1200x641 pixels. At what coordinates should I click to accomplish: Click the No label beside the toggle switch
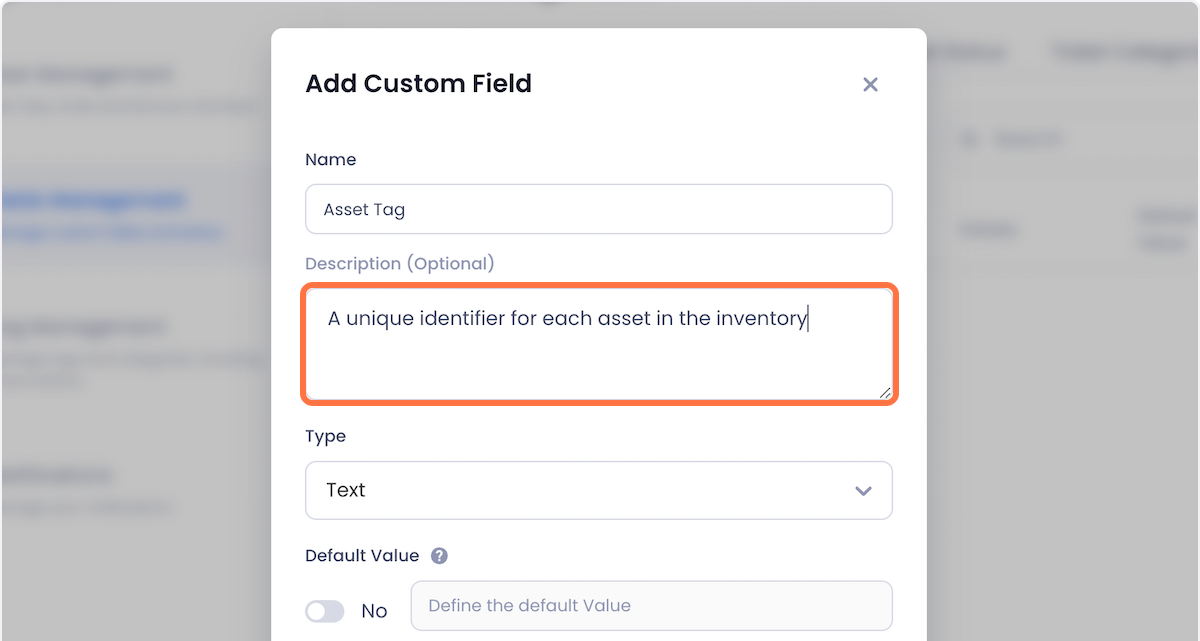(x=375, y=610)
